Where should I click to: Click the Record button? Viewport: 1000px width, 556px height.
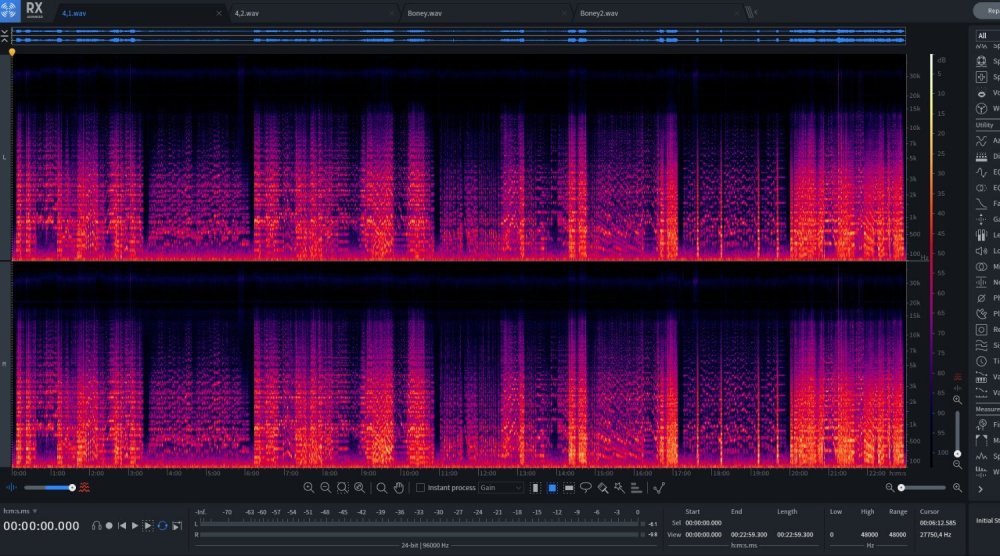109,526
